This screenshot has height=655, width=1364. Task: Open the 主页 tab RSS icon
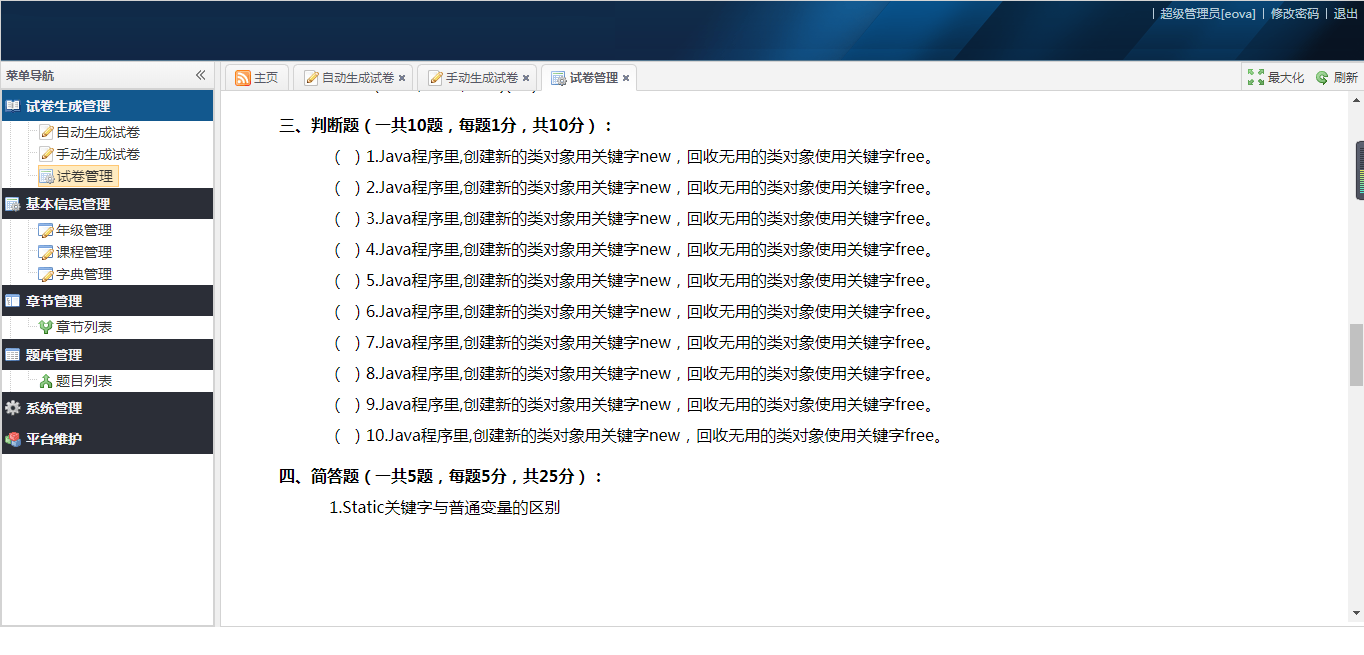(x=240, y=77)
